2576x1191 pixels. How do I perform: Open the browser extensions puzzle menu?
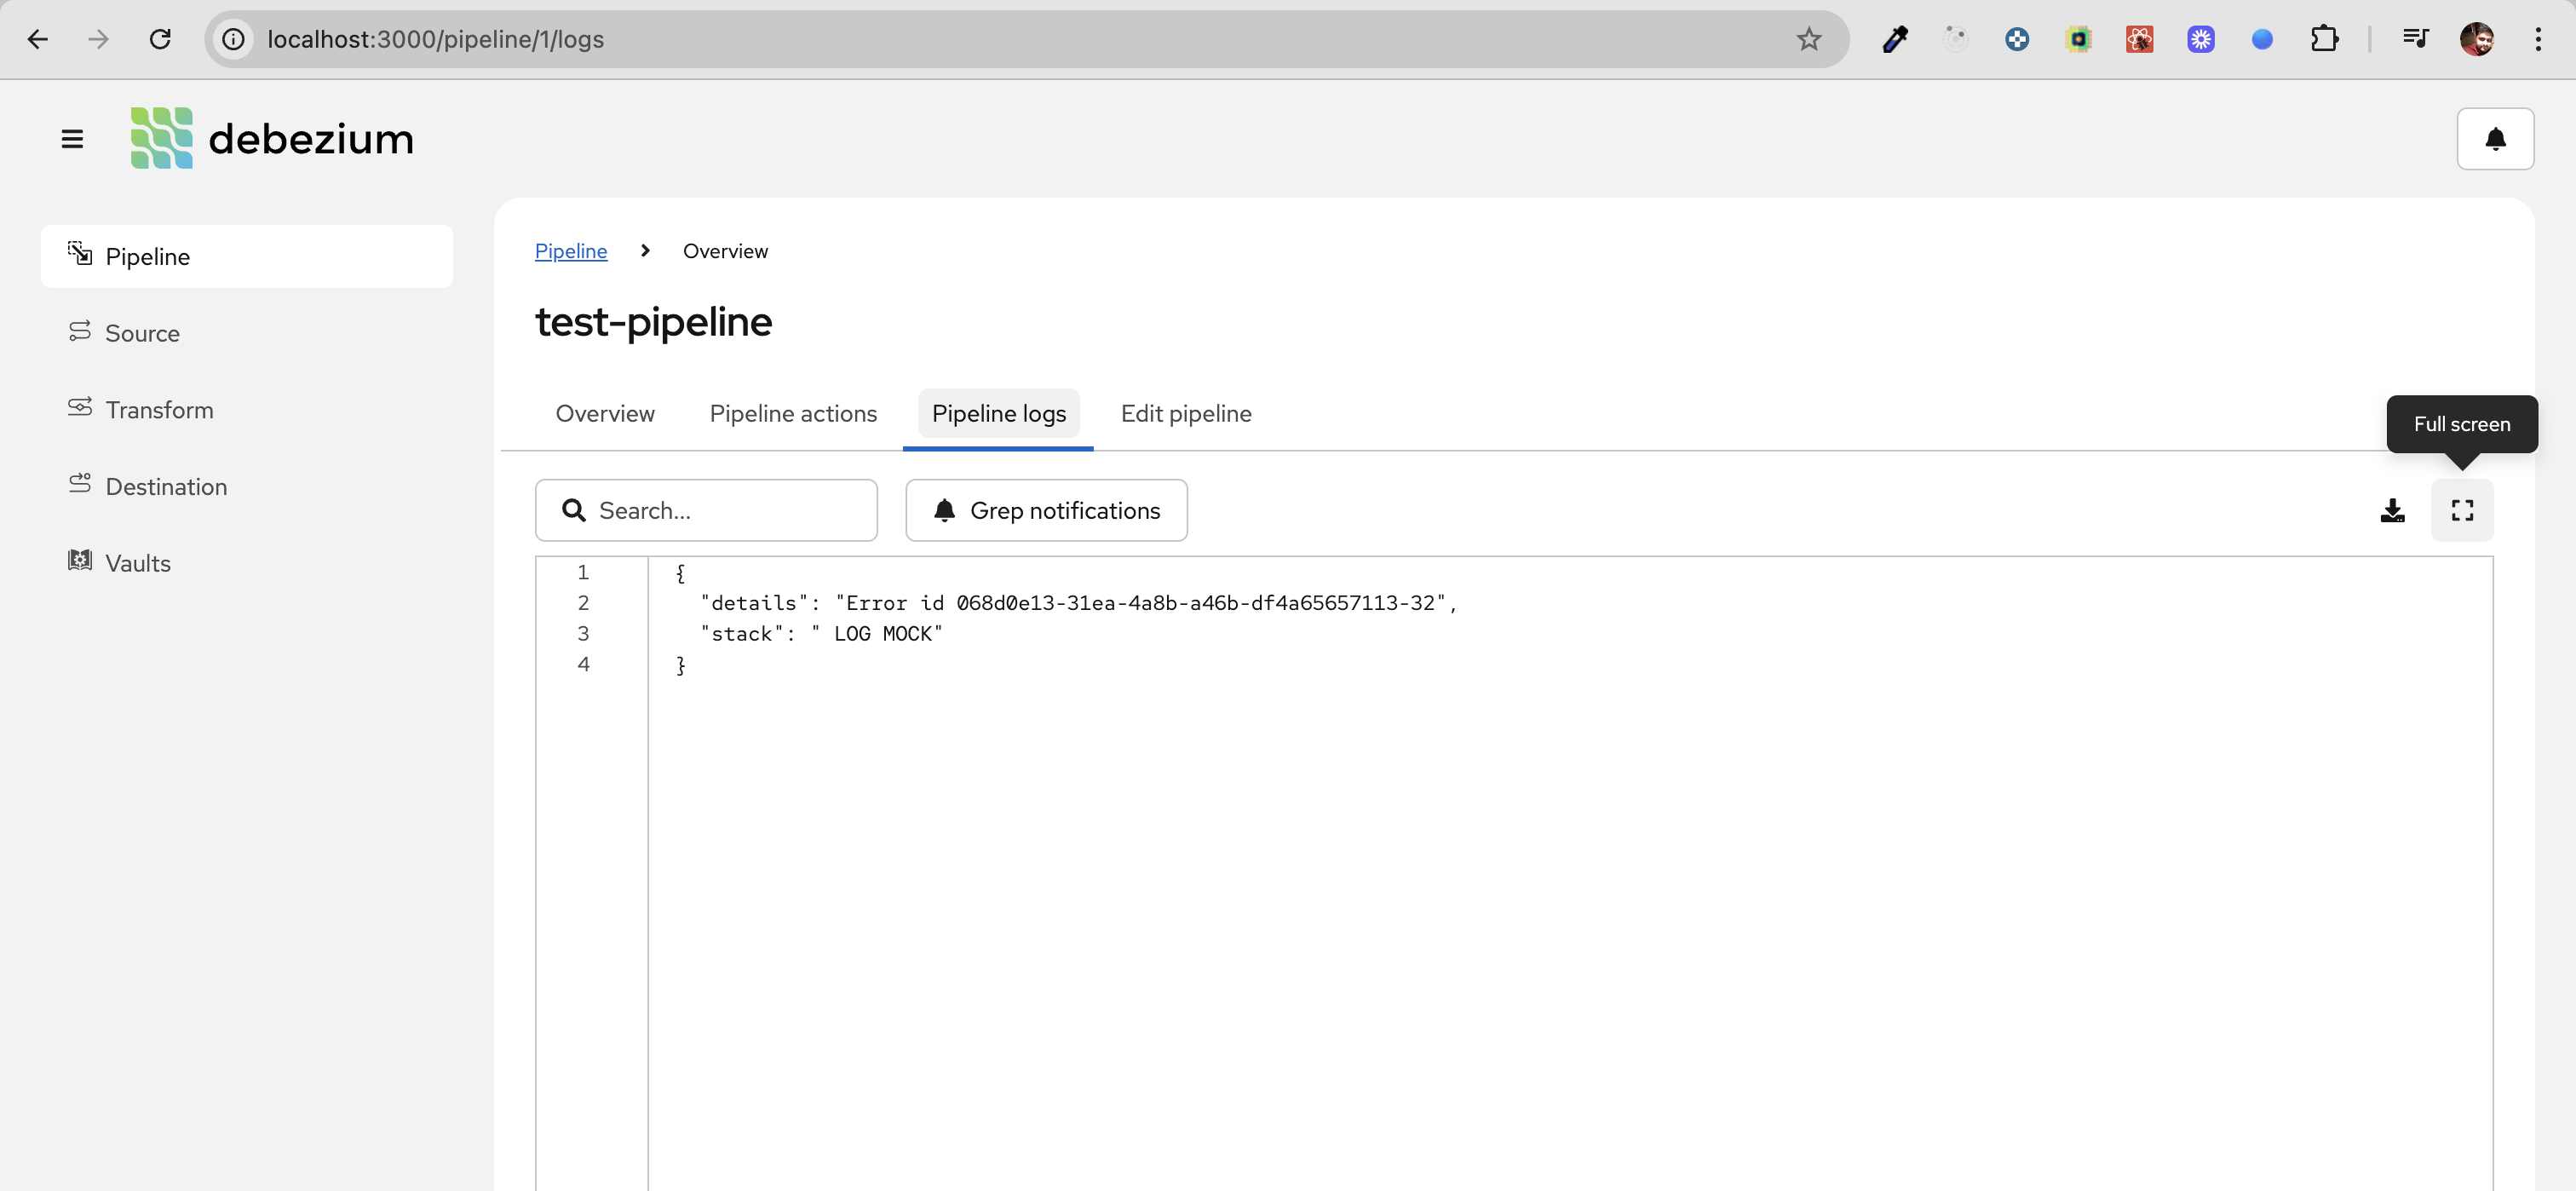2324,39
